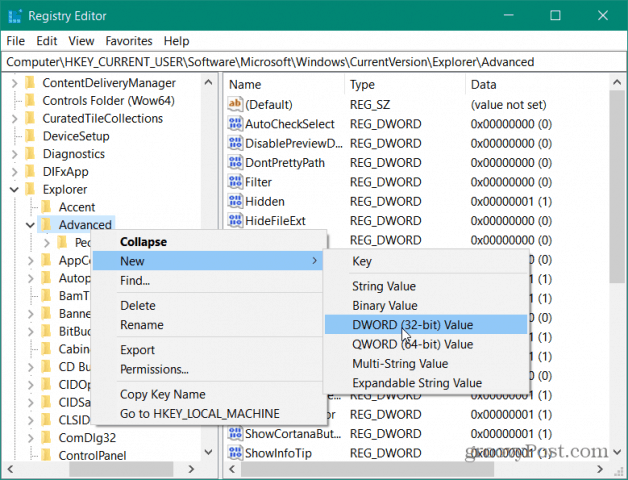This screenshot has height=480, width=628.
Task: Click the Registry Editor app icon in title bar
Action: coord(15,16)
